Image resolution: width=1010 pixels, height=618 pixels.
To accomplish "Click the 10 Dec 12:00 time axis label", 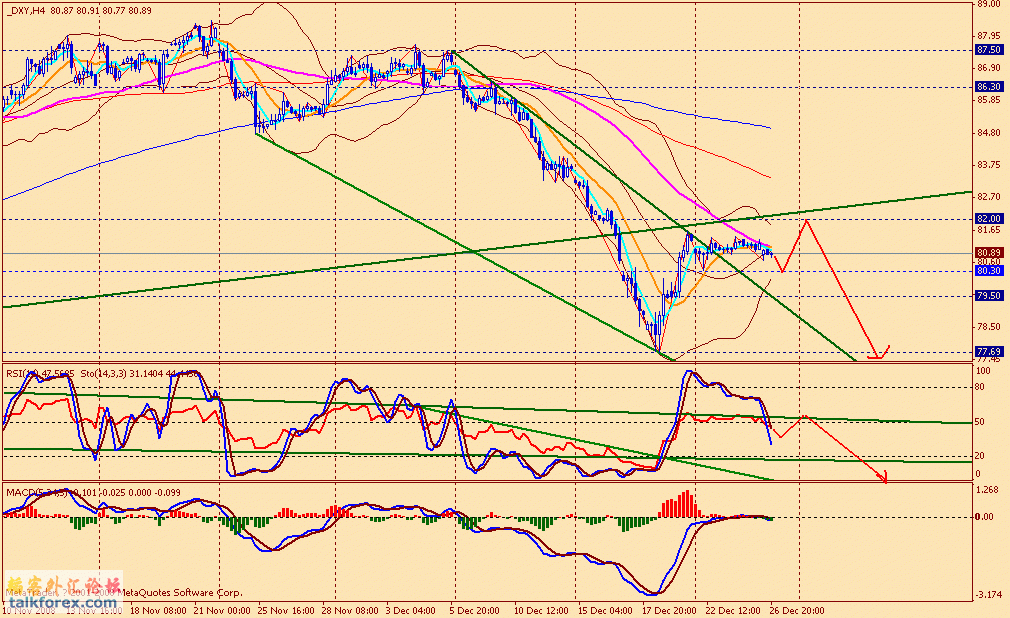I will pyautogui.click(x=541, y=610).
